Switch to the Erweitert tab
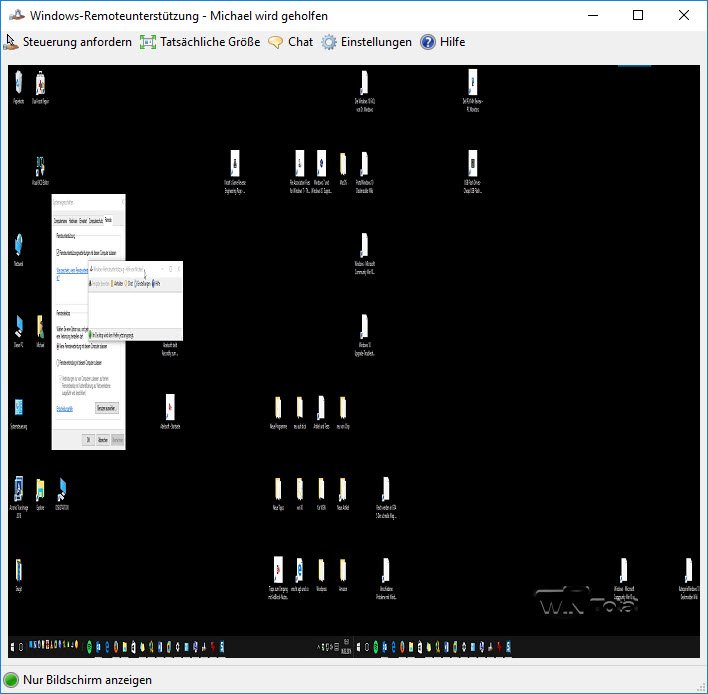Viewport: 708px width, 694px height. click(x=83, y=221)
